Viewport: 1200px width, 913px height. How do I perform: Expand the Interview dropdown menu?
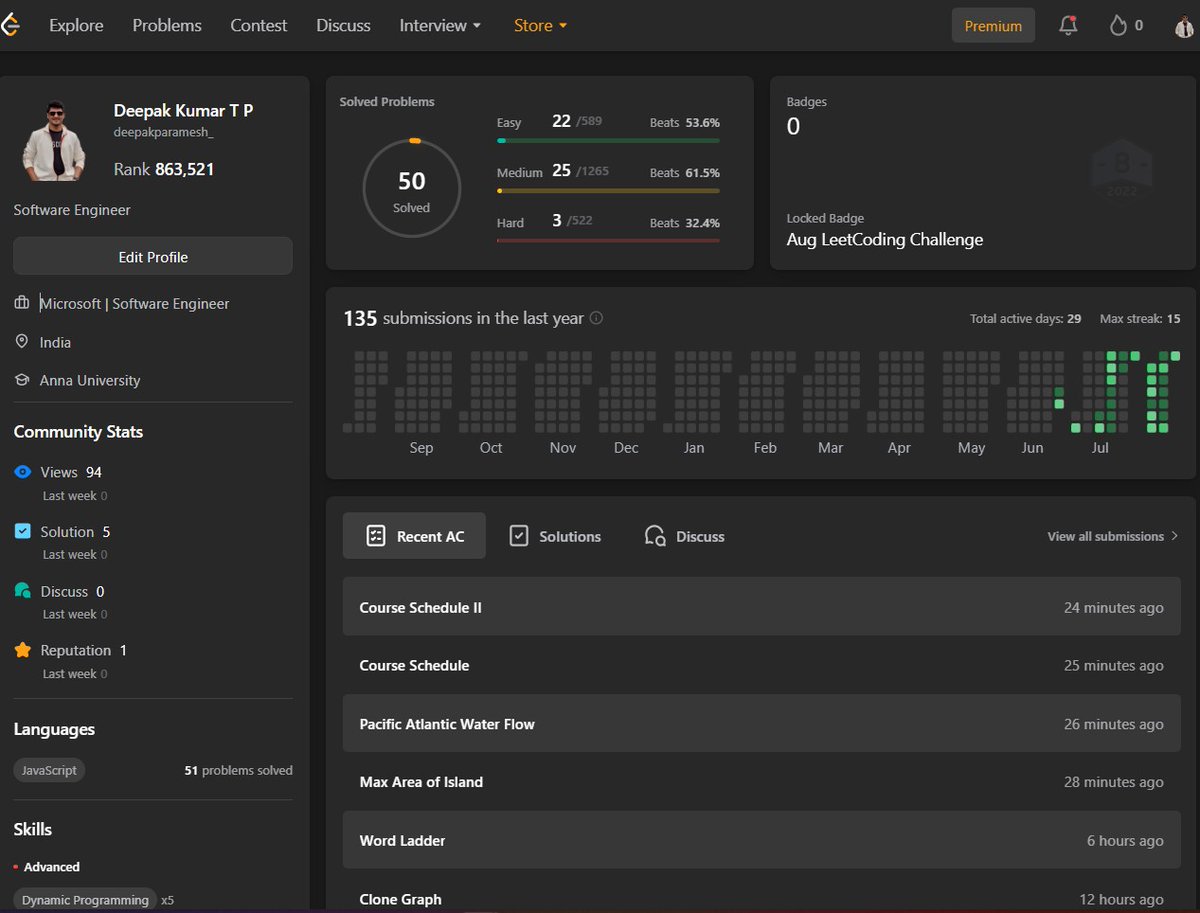coord(440,25)
